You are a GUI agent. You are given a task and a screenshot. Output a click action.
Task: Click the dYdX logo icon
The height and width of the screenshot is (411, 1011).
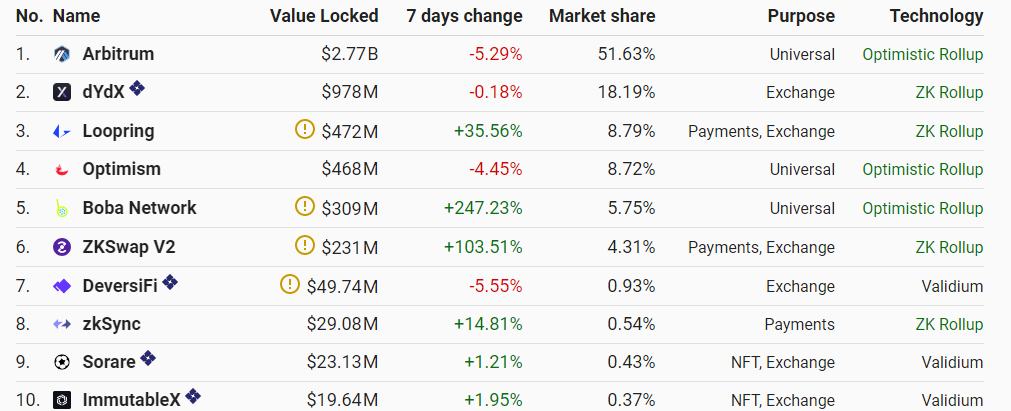click(x=62, y=93)
